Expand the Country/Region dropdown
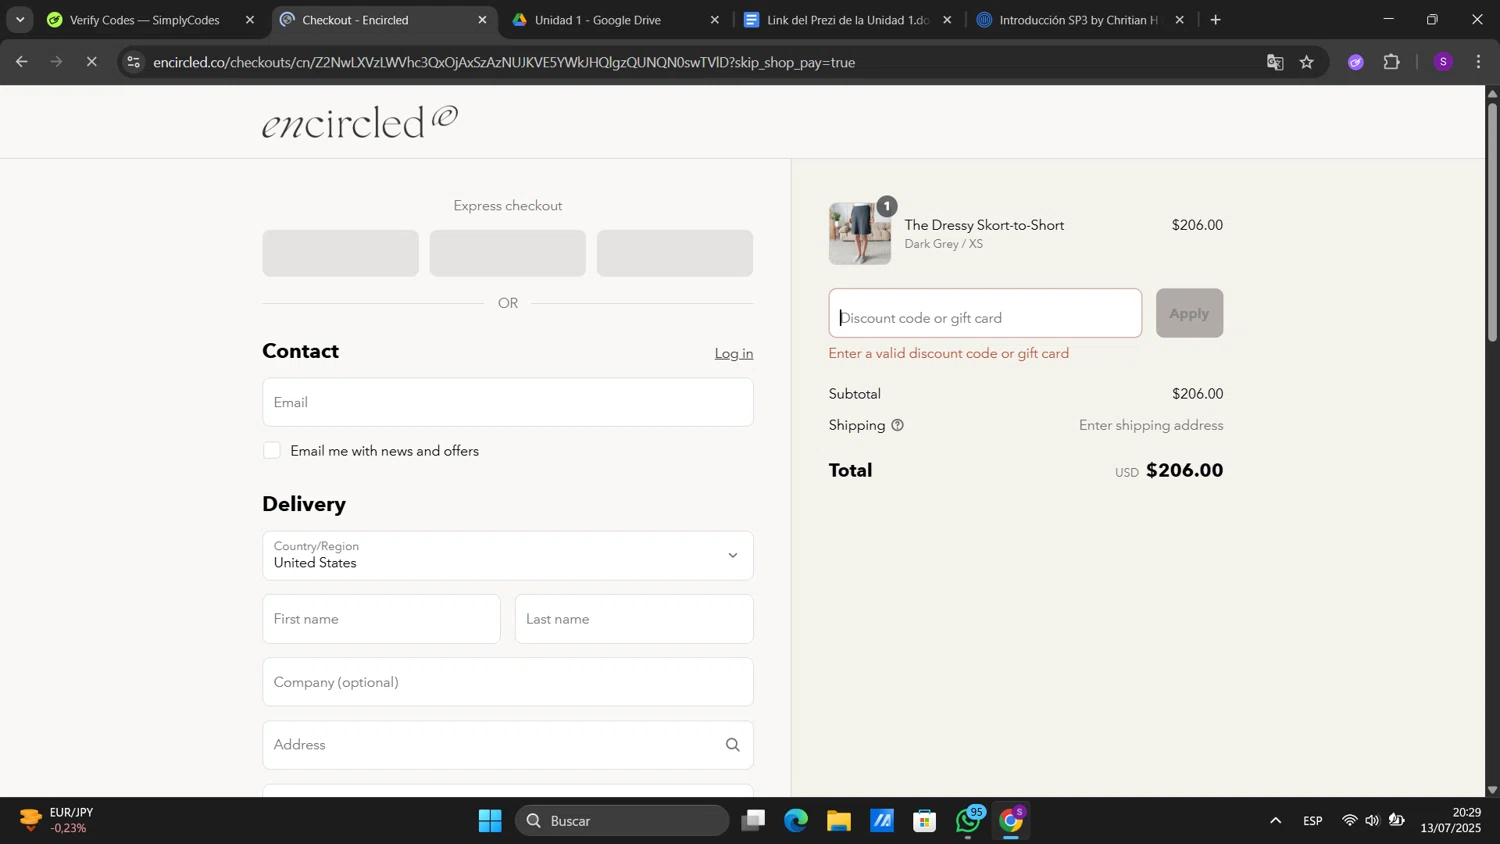The image size is (1500, 844). (x=508, y=556)
